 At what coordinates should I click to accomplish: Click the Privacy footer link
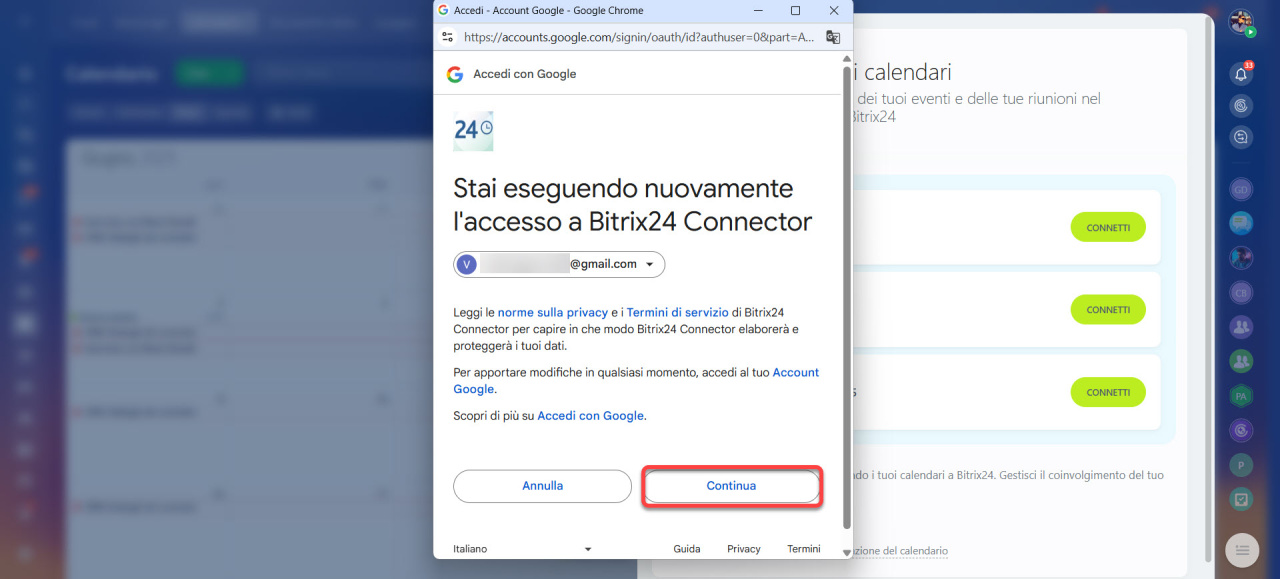tap(744, 549)
